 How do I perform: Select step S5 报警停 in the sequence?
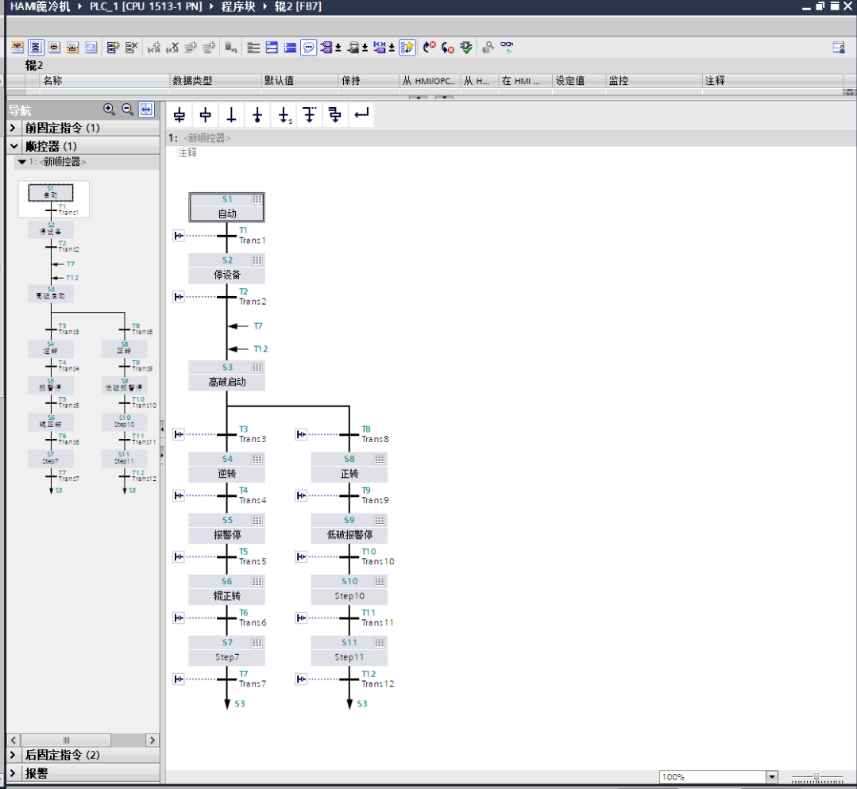227,528
